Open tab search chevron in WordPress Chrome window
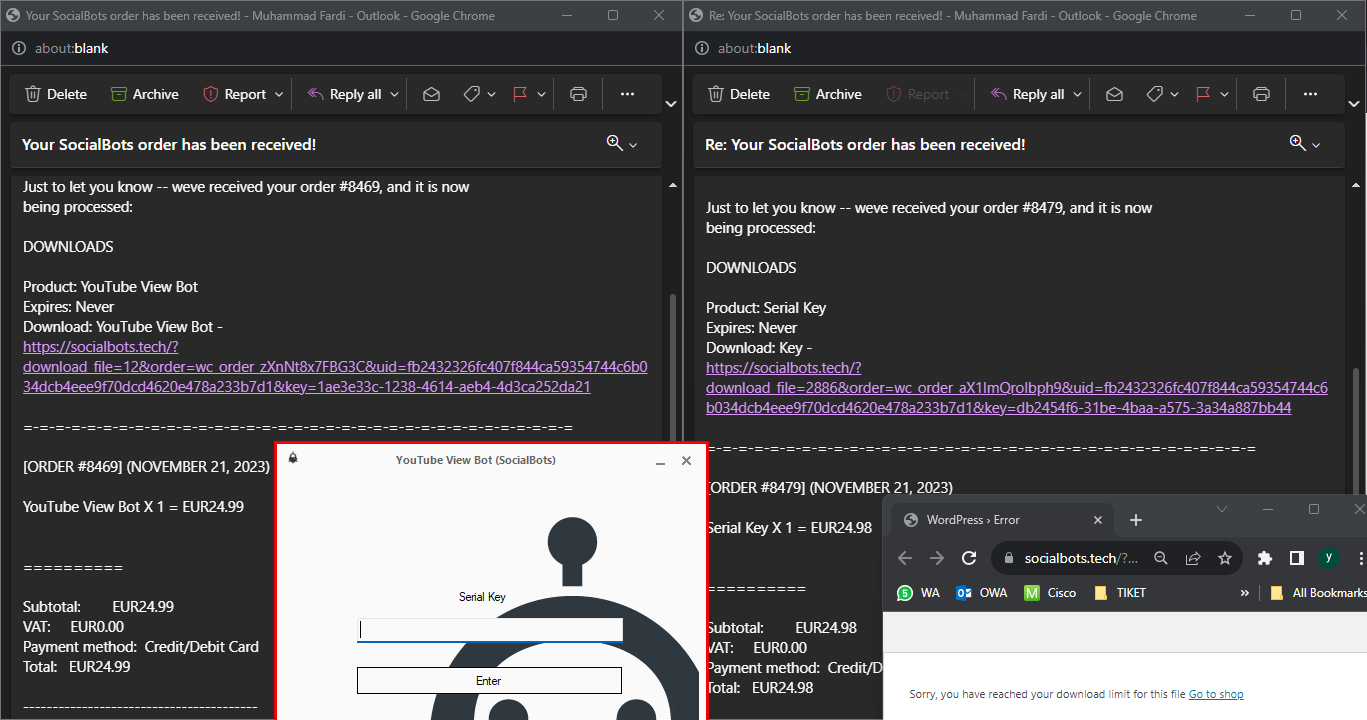This screenshot has height=720, width=1367. pyautogui.click(x=1222, y=509)
